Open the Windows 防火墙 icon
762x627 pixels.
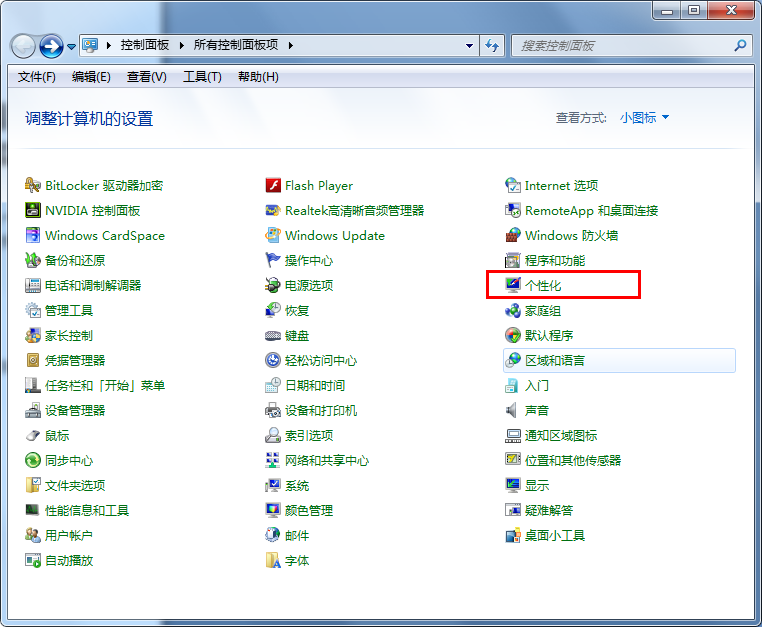point(513,235)
